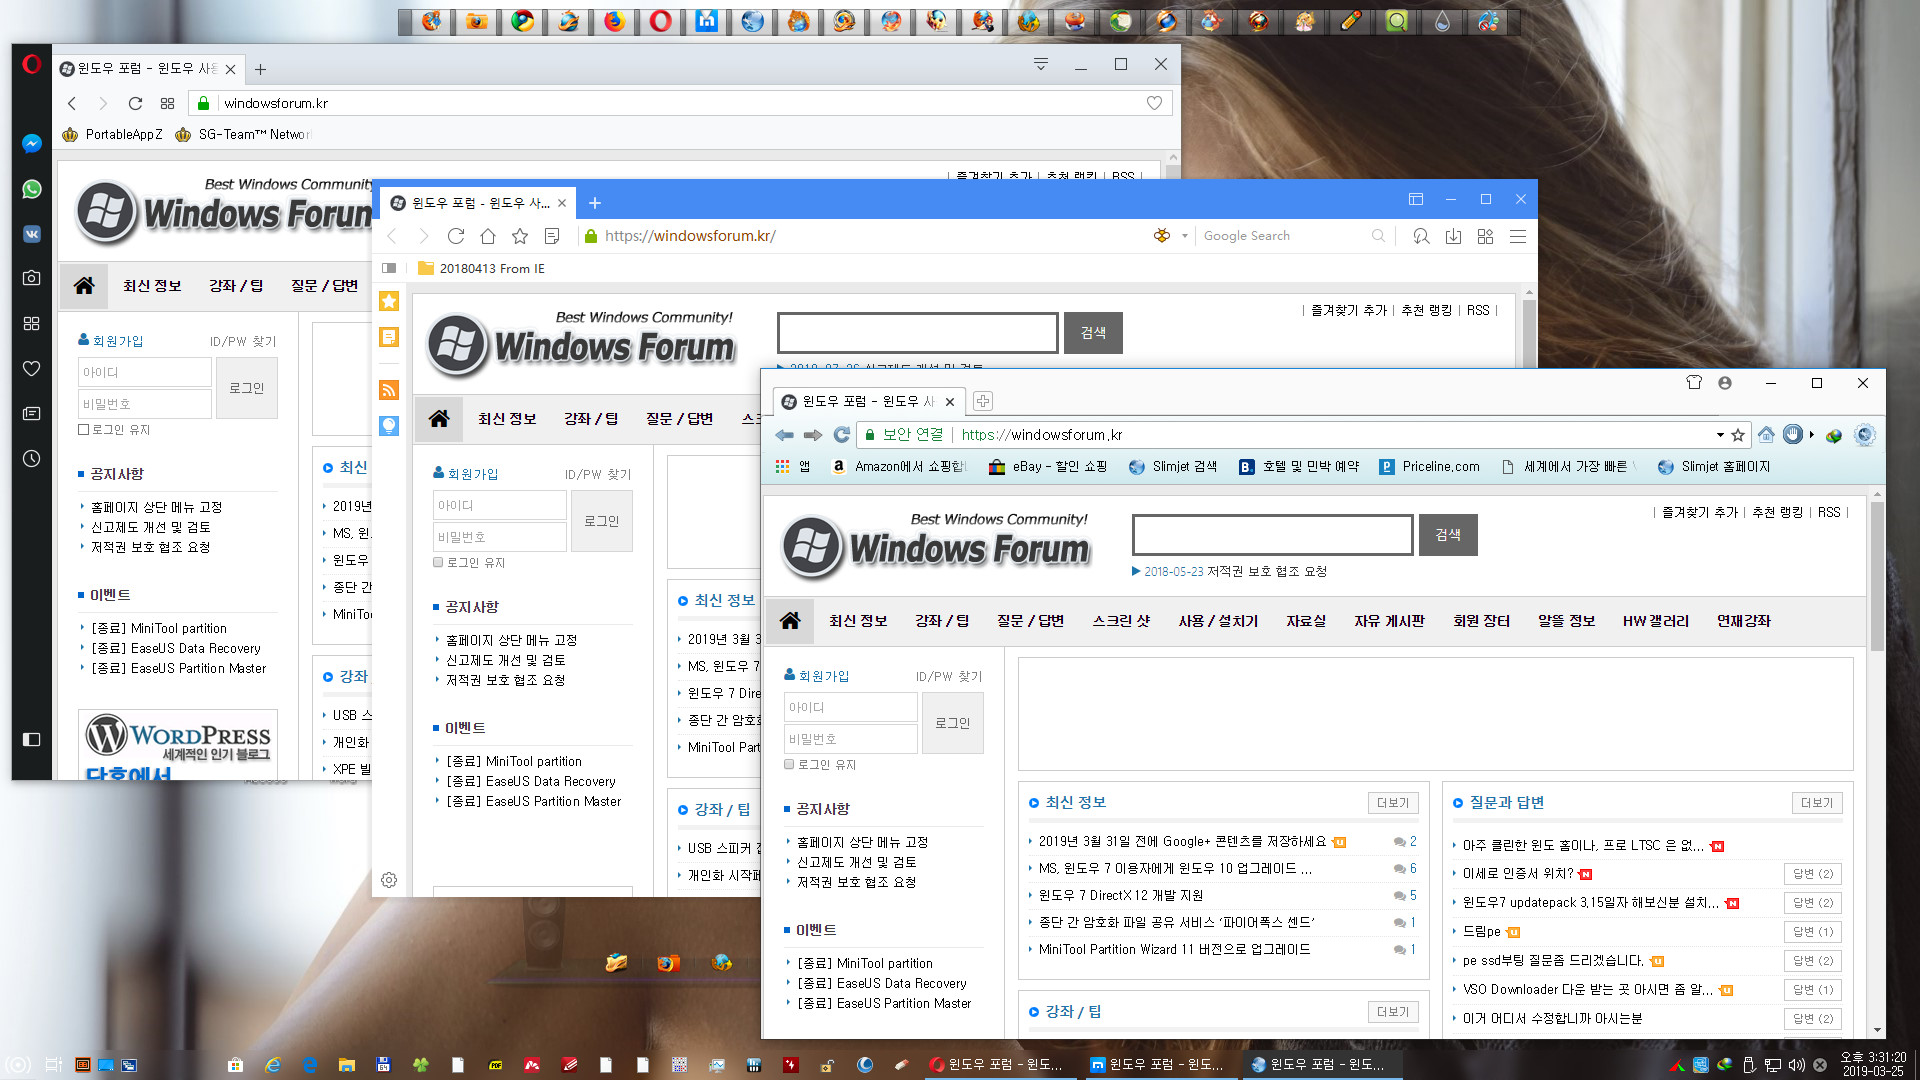The height and width of the screenshot is (1080, 1920).
Task: Click 더보기 in the 질문과 답변 section
Action: [x=1816, y=803]
